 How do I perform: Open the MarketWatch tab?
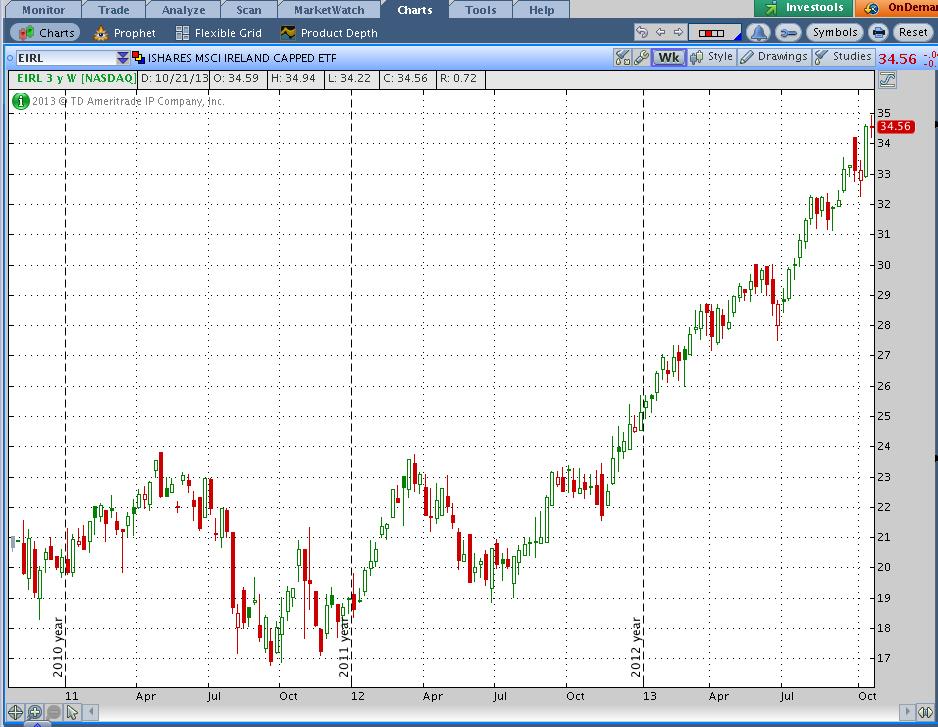click(329, 10)
